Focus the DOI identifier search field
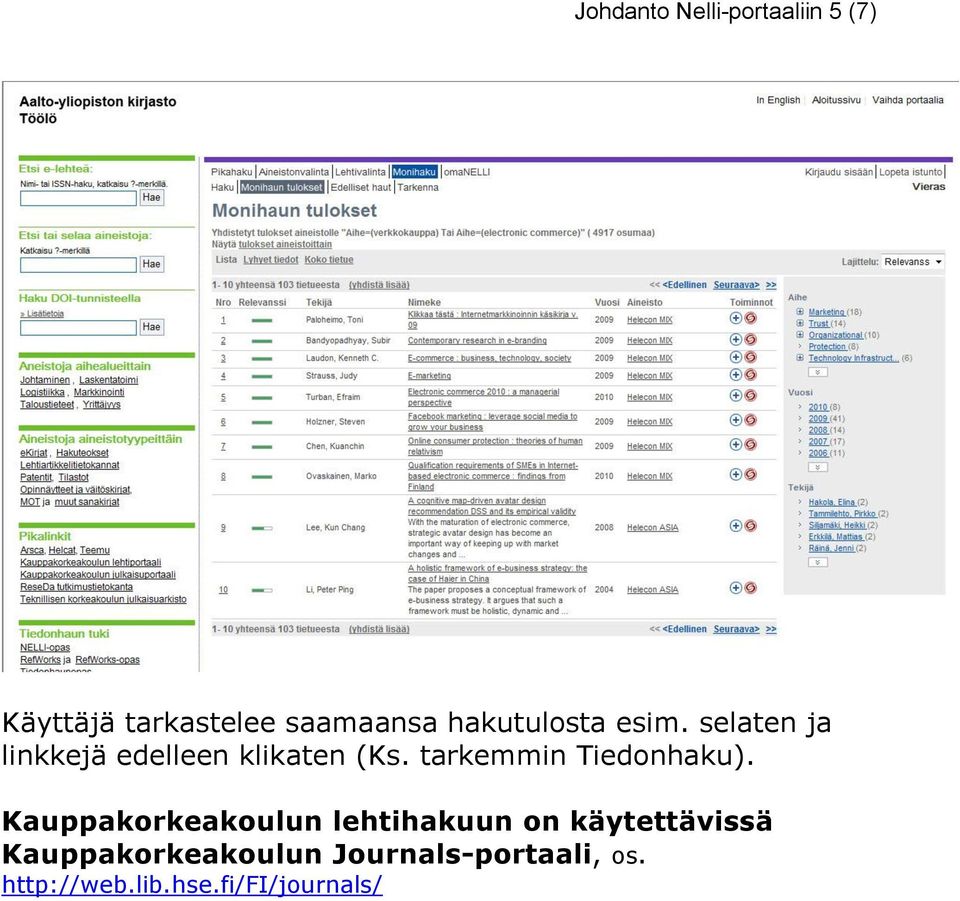The image size is (960, 901). 78,328
